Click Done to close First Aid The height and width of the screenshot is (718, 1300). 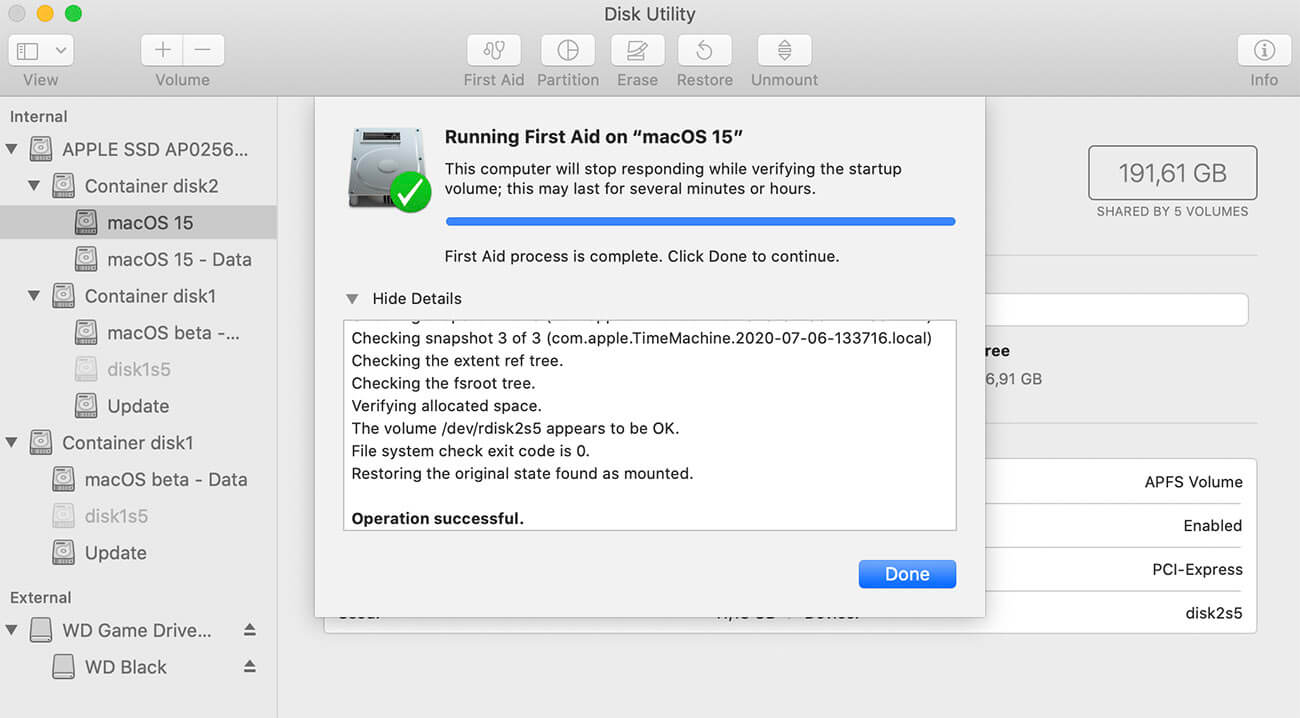(x=907, y=574)
